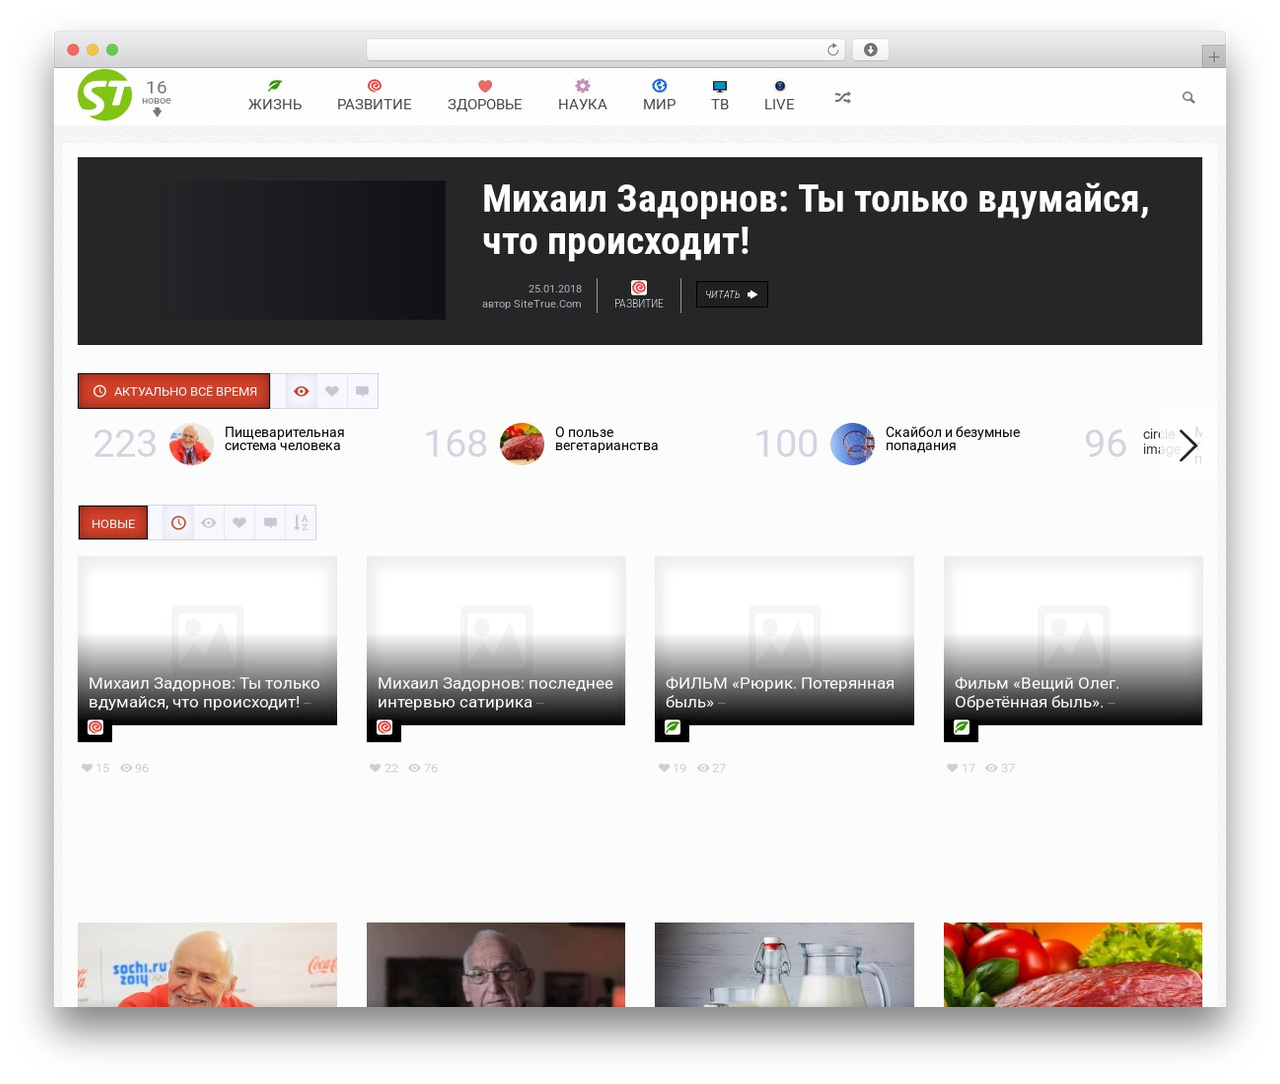Open the АКТУАЛЬНО ВСЁ ВРЕМЯ period selector
1280x1084 pixels.
pyautogui.click(x=174, y=391)
